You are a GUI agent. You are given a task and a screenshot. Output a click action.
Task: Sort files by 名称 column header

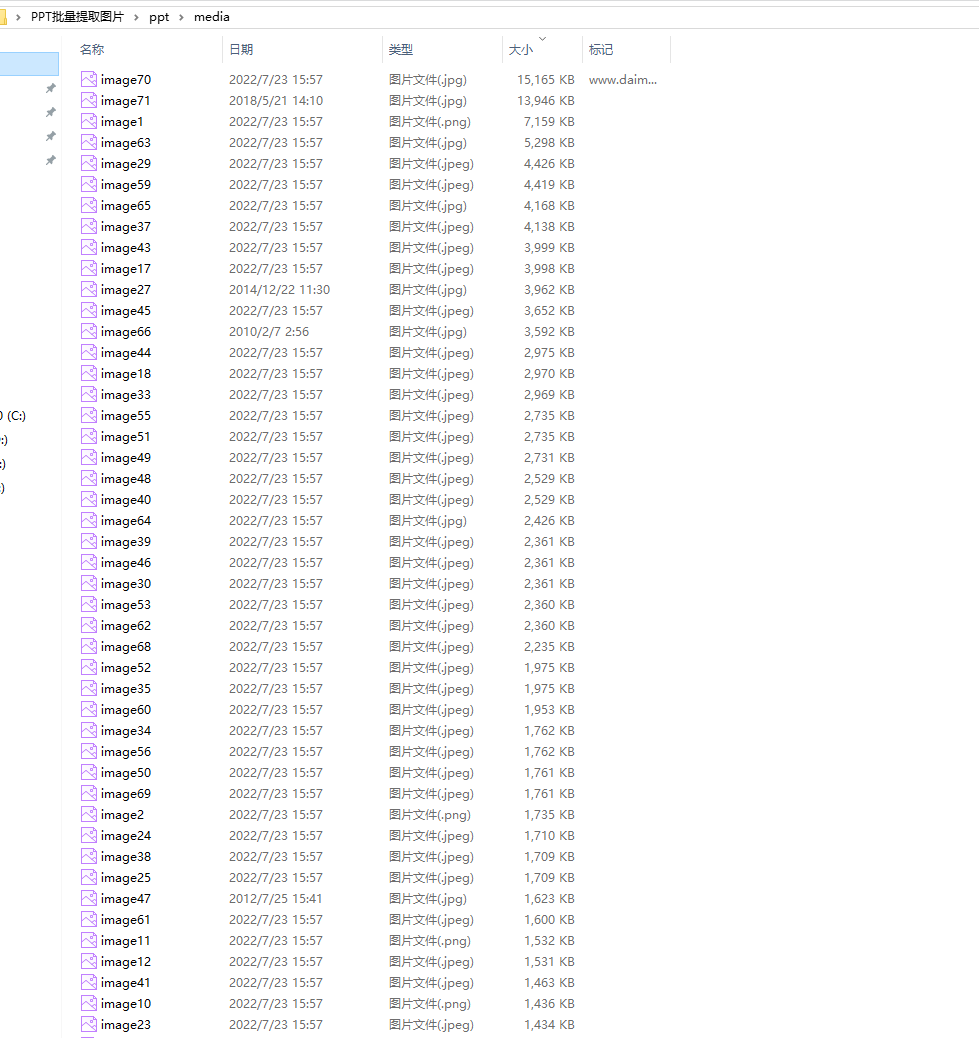click(x=92, y=50)
